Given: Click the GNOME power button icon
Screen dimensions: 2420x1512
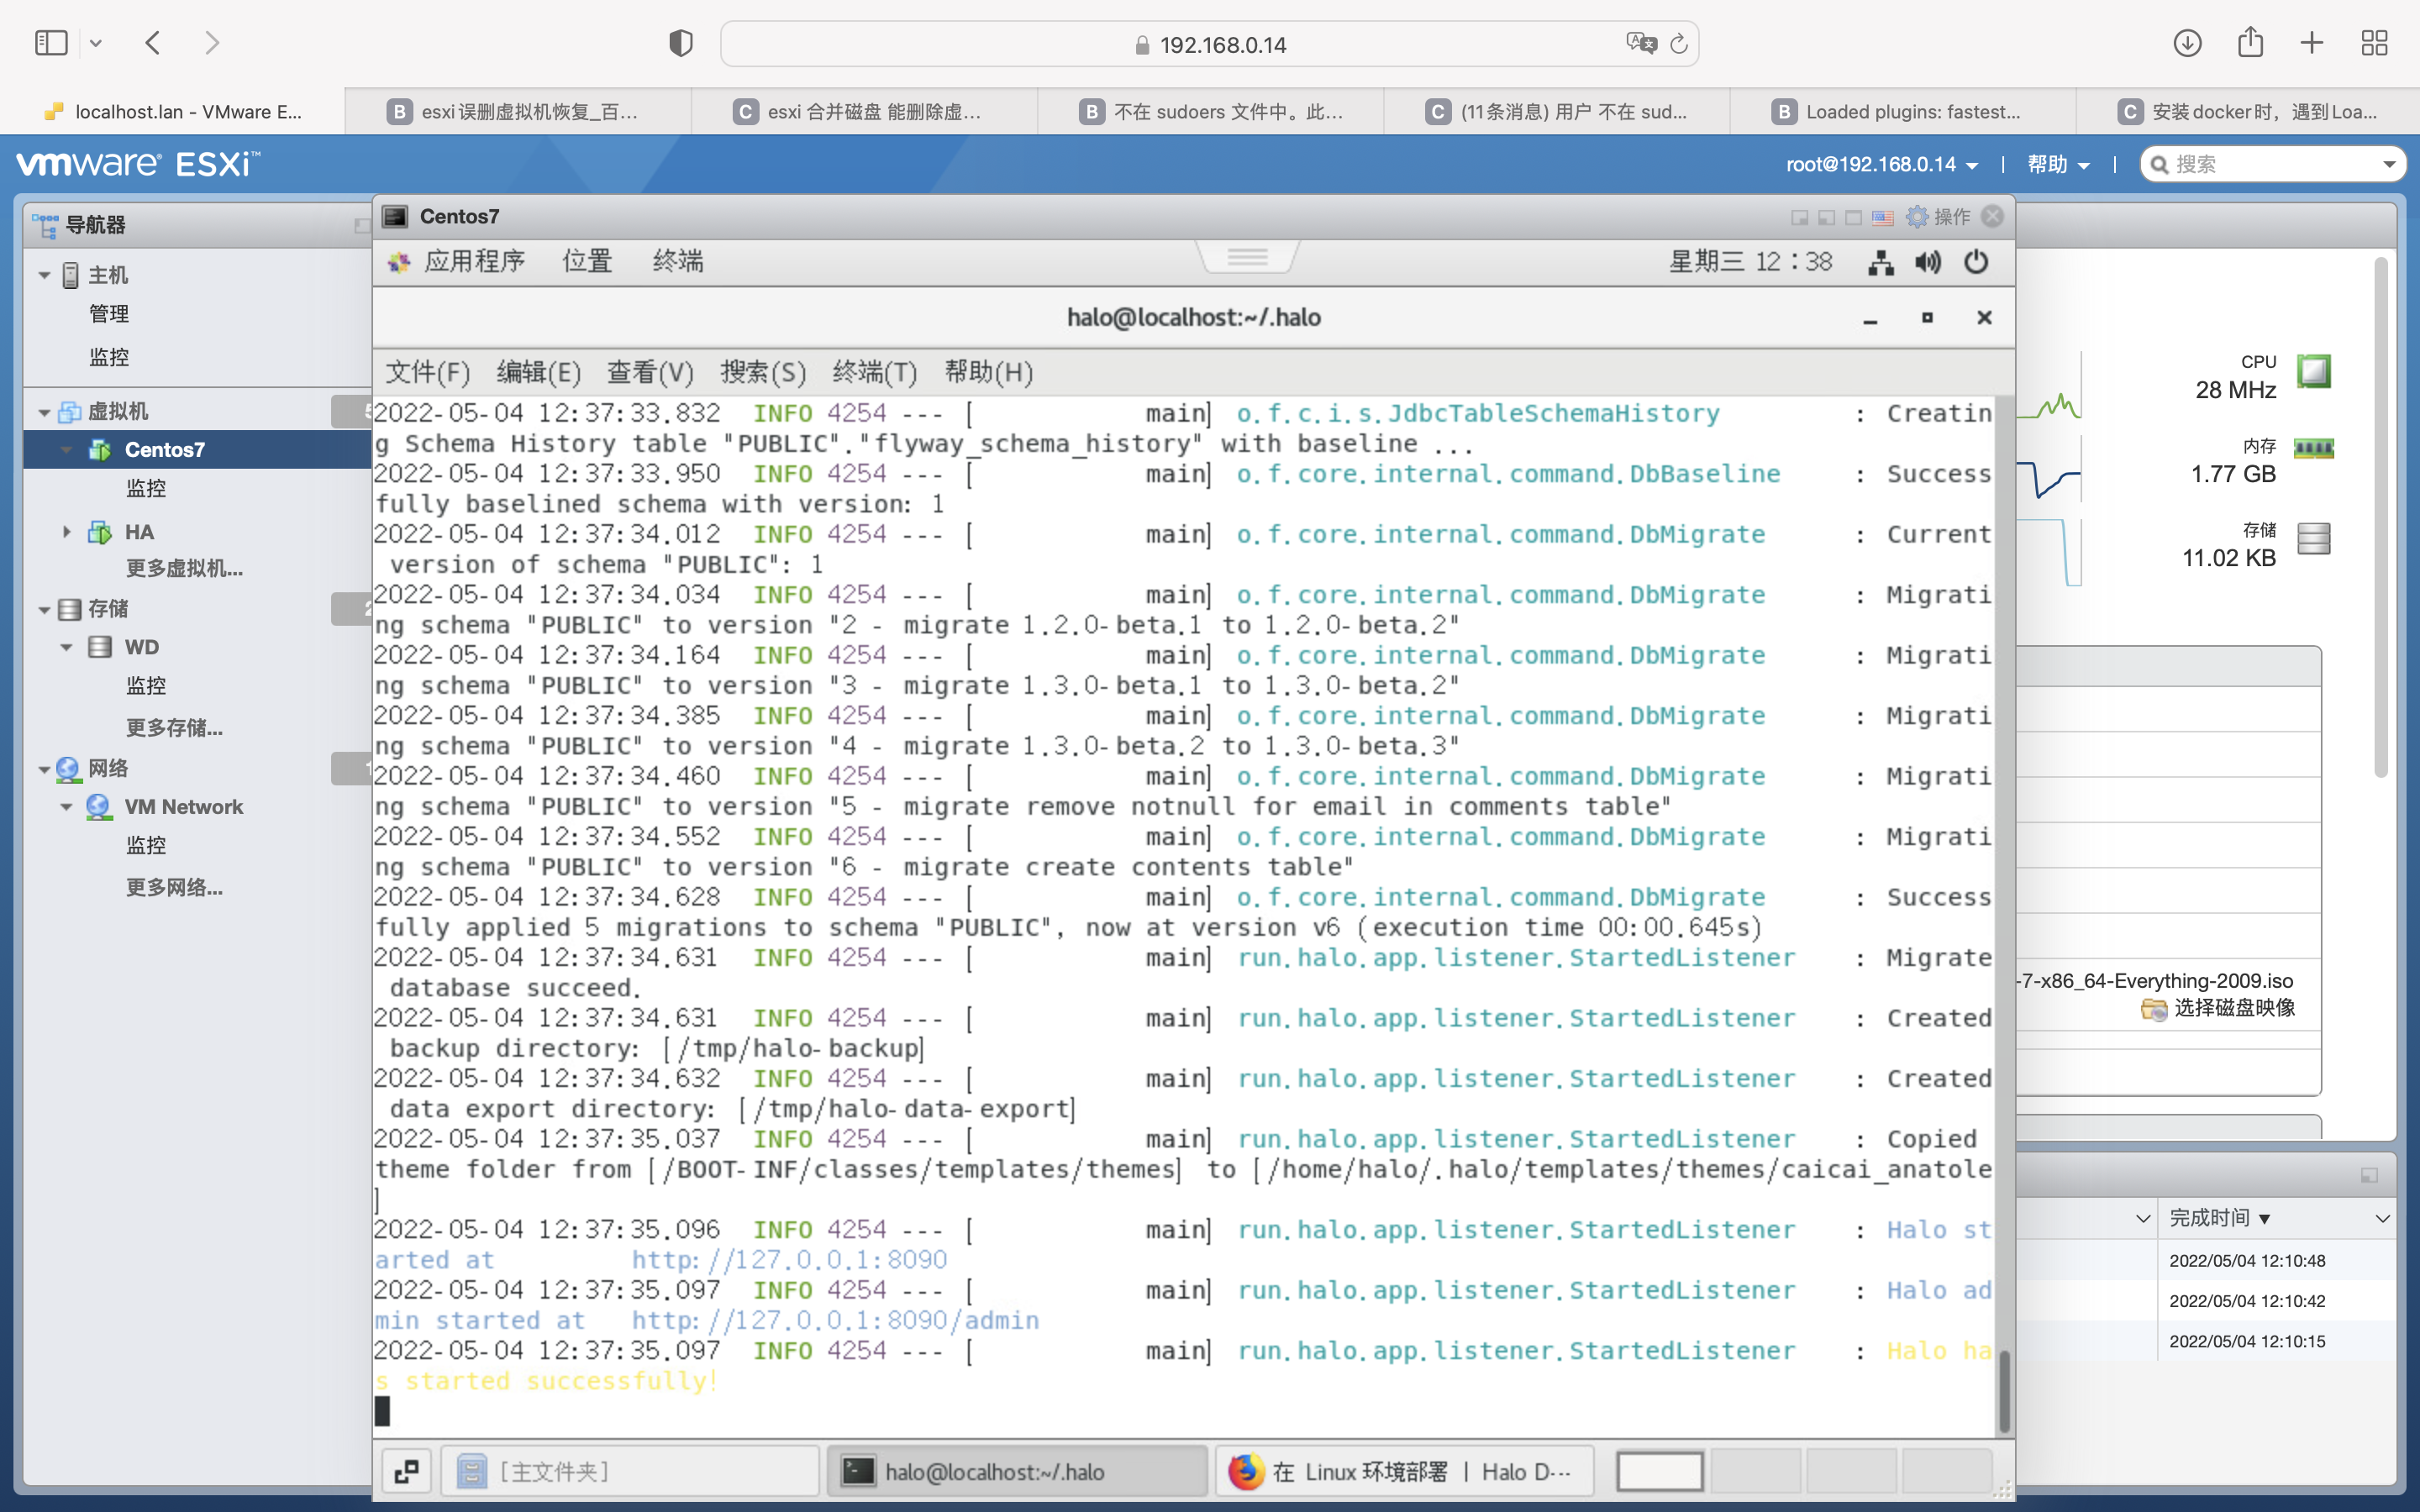Looking at the screenshot, I should pyautogui.click(x=1976, y=263).
